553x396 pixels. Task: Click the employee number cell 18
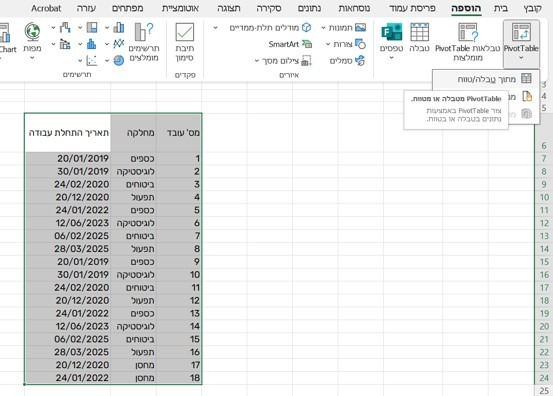[179, 378]
